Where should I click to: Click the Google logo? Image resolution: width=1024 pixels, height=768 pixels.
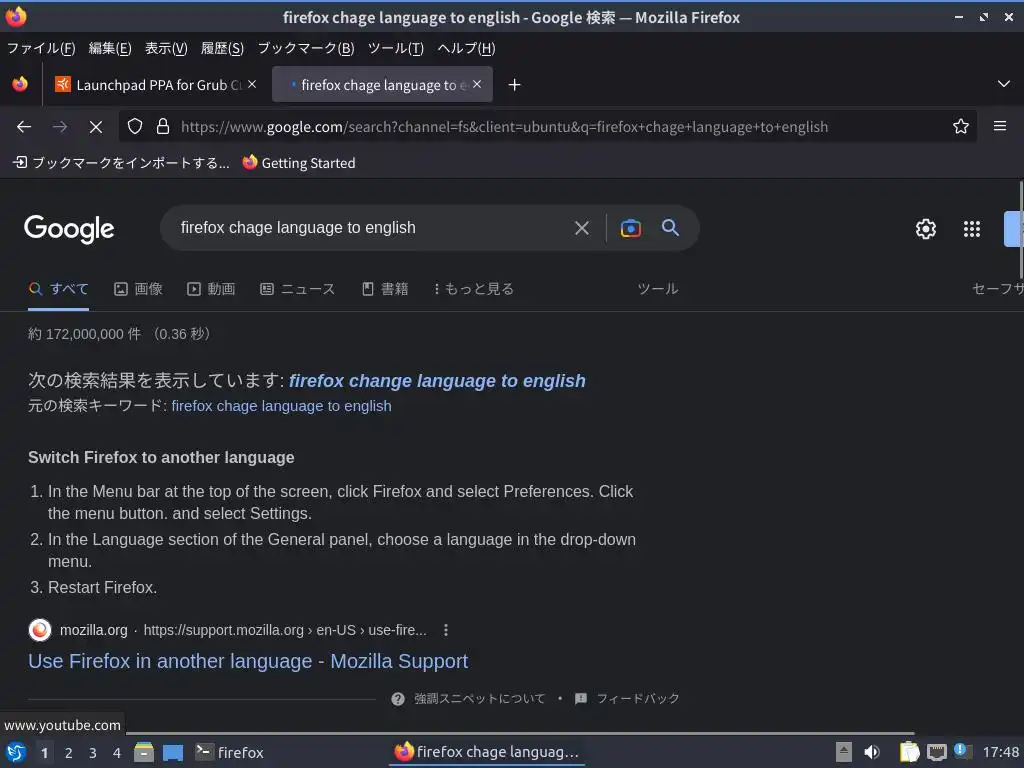69,229
